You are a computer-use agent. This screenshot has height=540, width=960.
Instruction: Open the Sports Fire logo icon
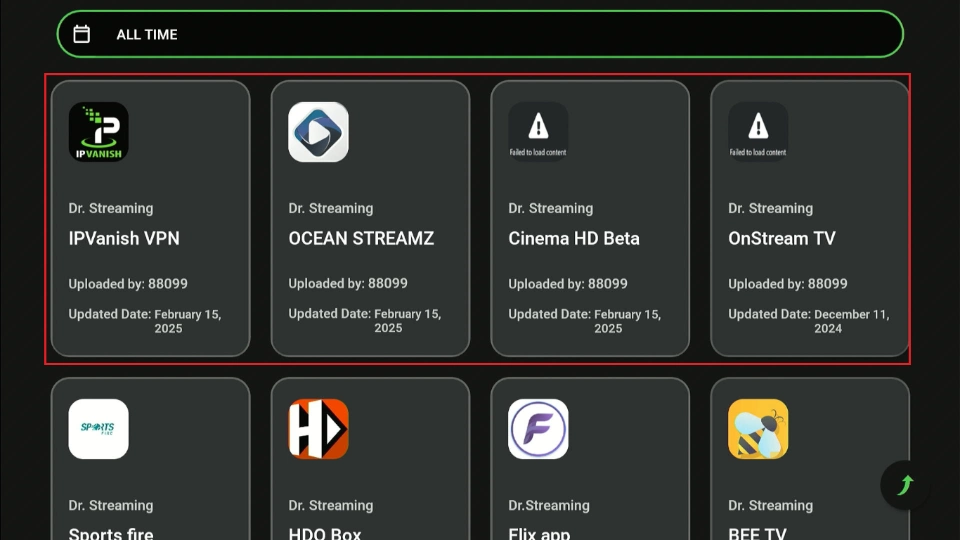(99, 429)
